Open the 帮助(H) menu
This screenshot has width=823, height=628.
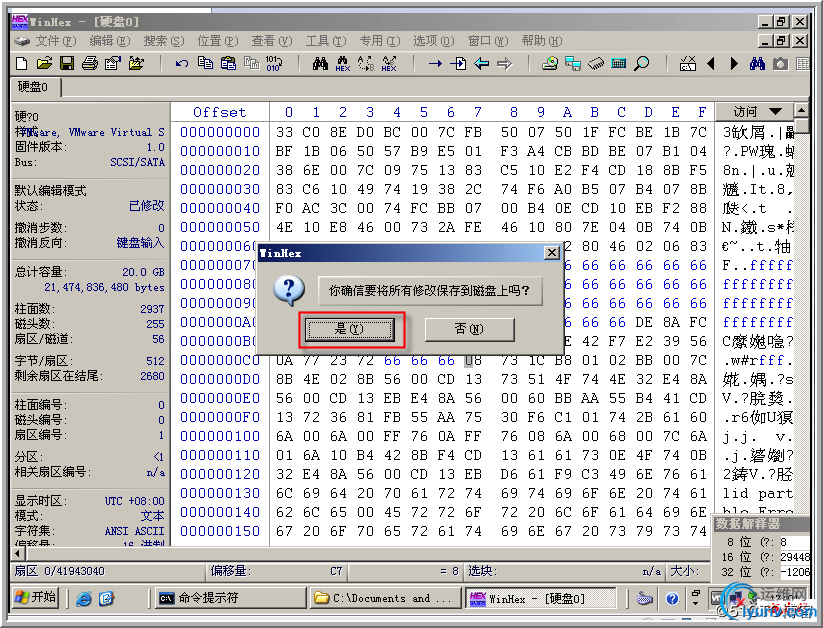coord(542,41)
